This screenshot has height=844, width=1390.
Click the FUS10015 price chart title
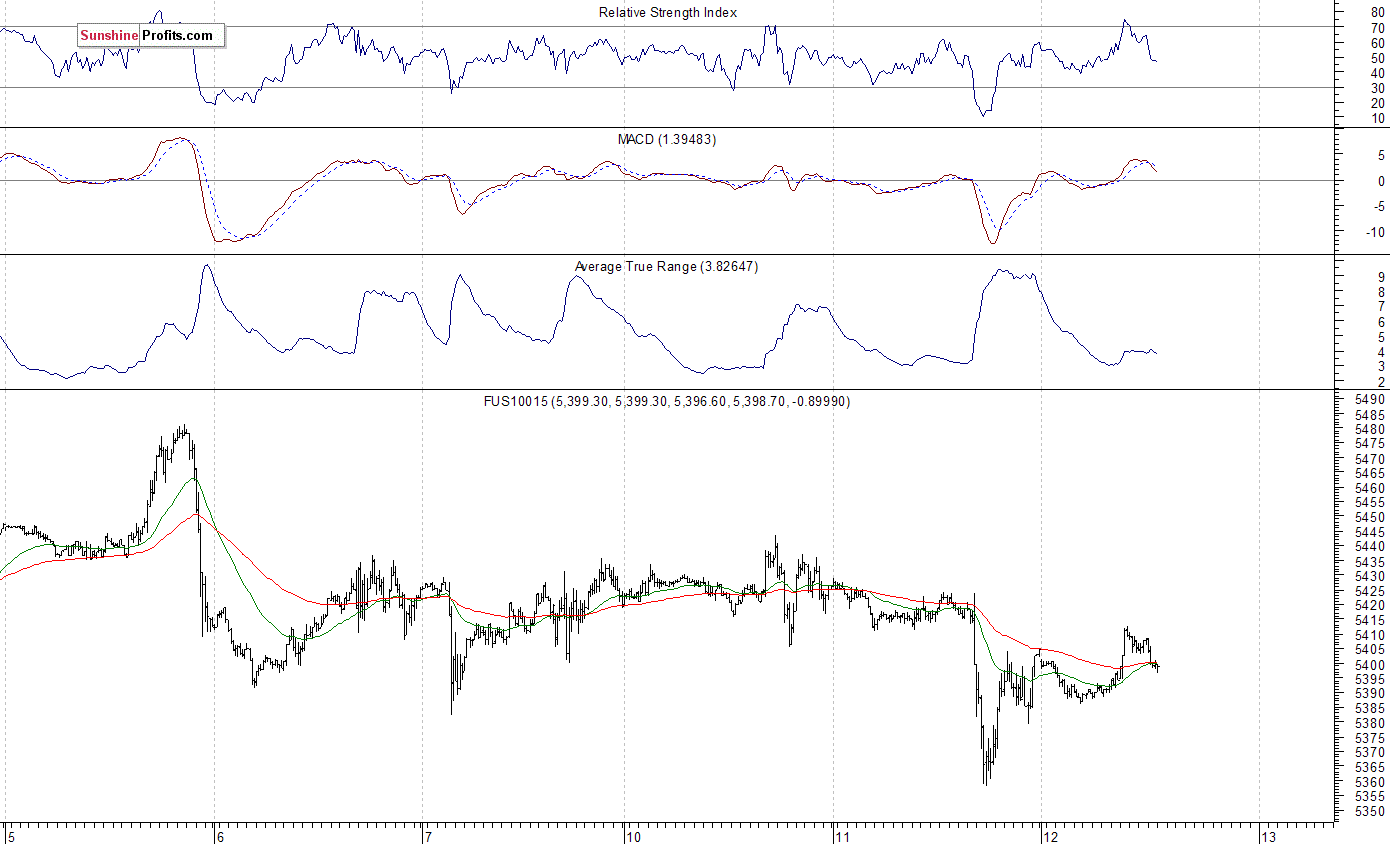(x=667, y=401)
